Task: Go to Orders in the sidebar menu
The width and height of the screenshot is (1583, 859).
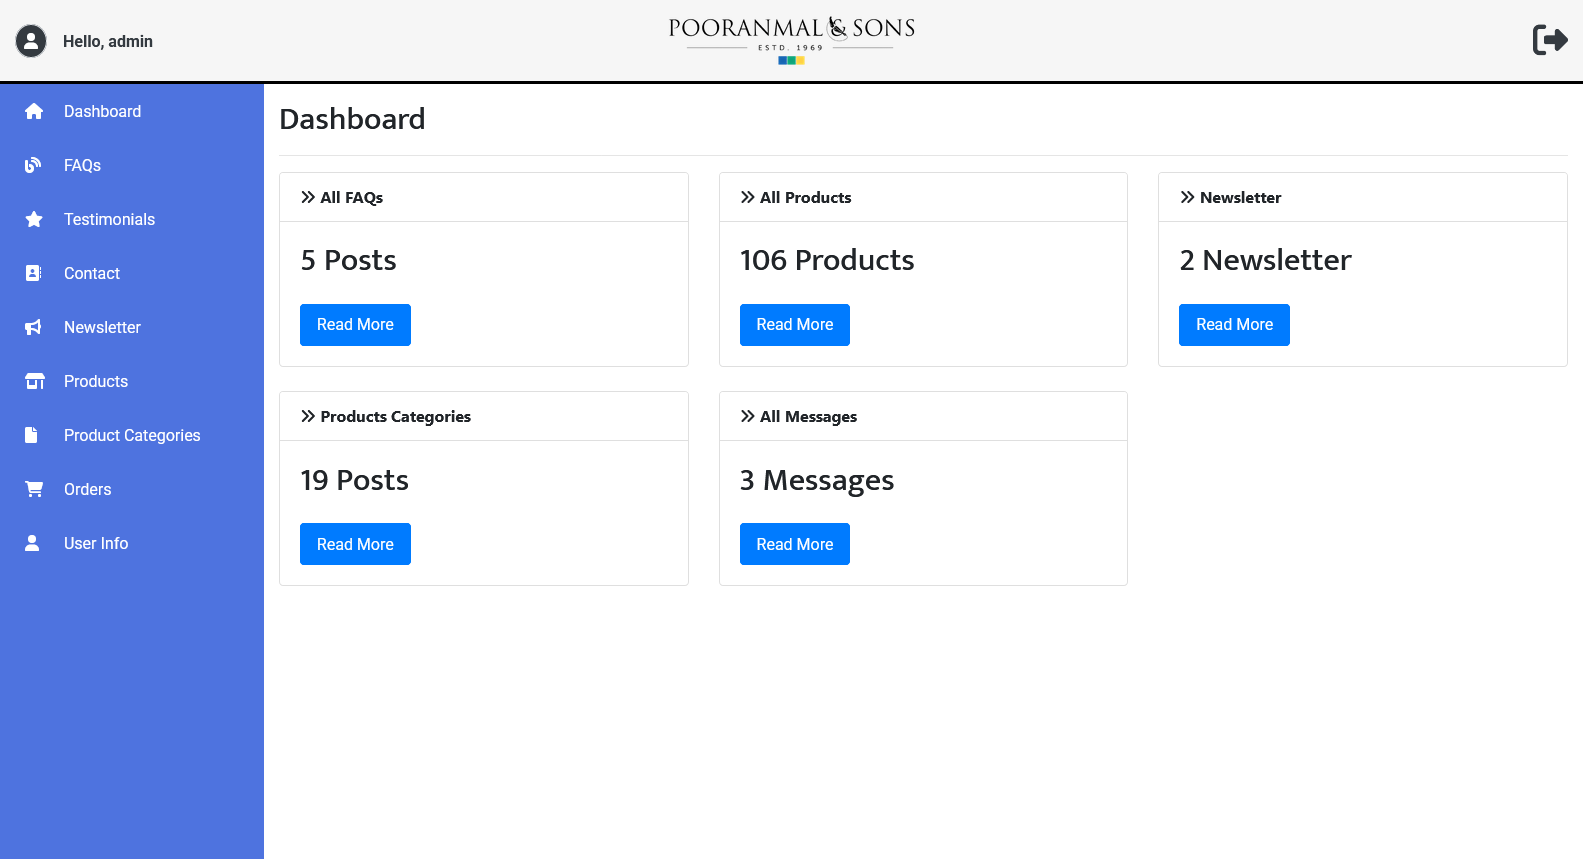Action: tap(88, 489)
